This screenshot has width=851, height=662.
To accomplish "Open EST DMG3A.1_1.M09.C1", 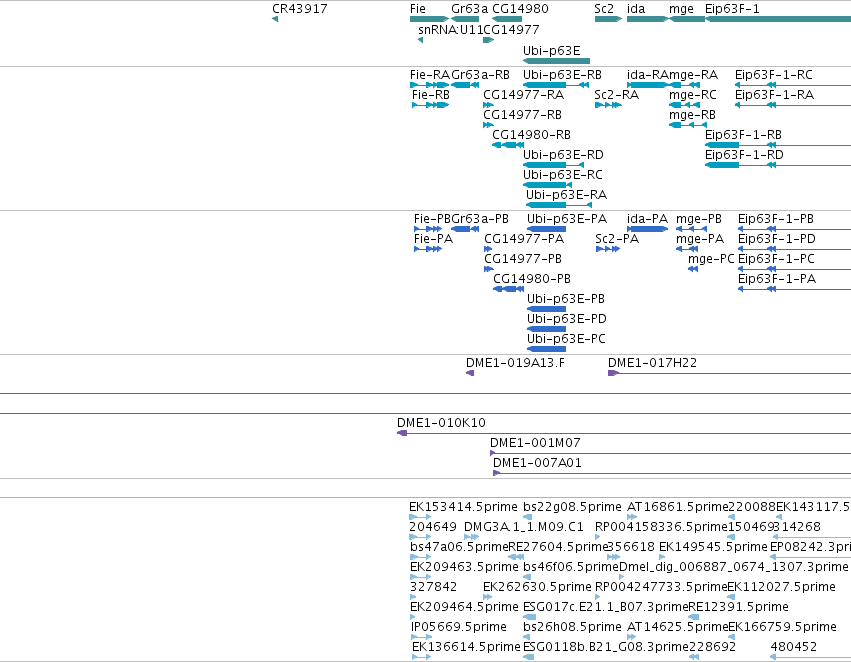I will click(x=471, y=537).
